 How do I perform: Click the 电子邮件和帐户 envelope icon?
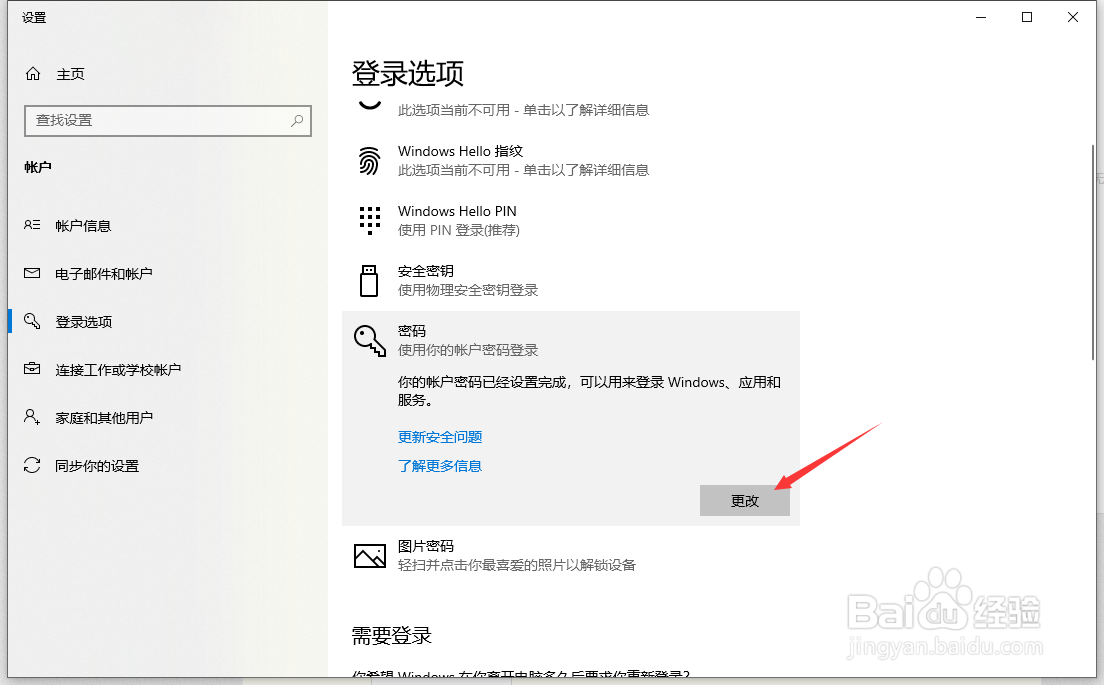click(x=31, y=273)
